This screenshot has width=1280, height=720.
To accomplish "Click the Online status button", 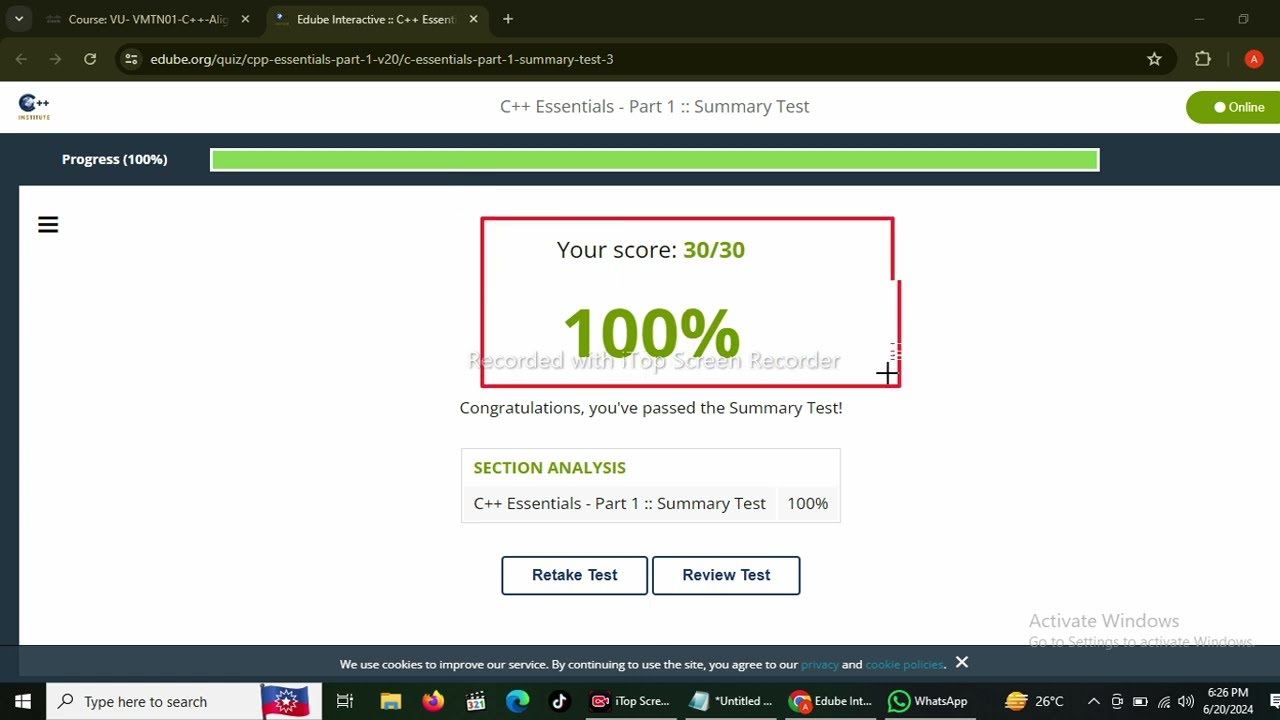I will click(x=1234, y=107).
